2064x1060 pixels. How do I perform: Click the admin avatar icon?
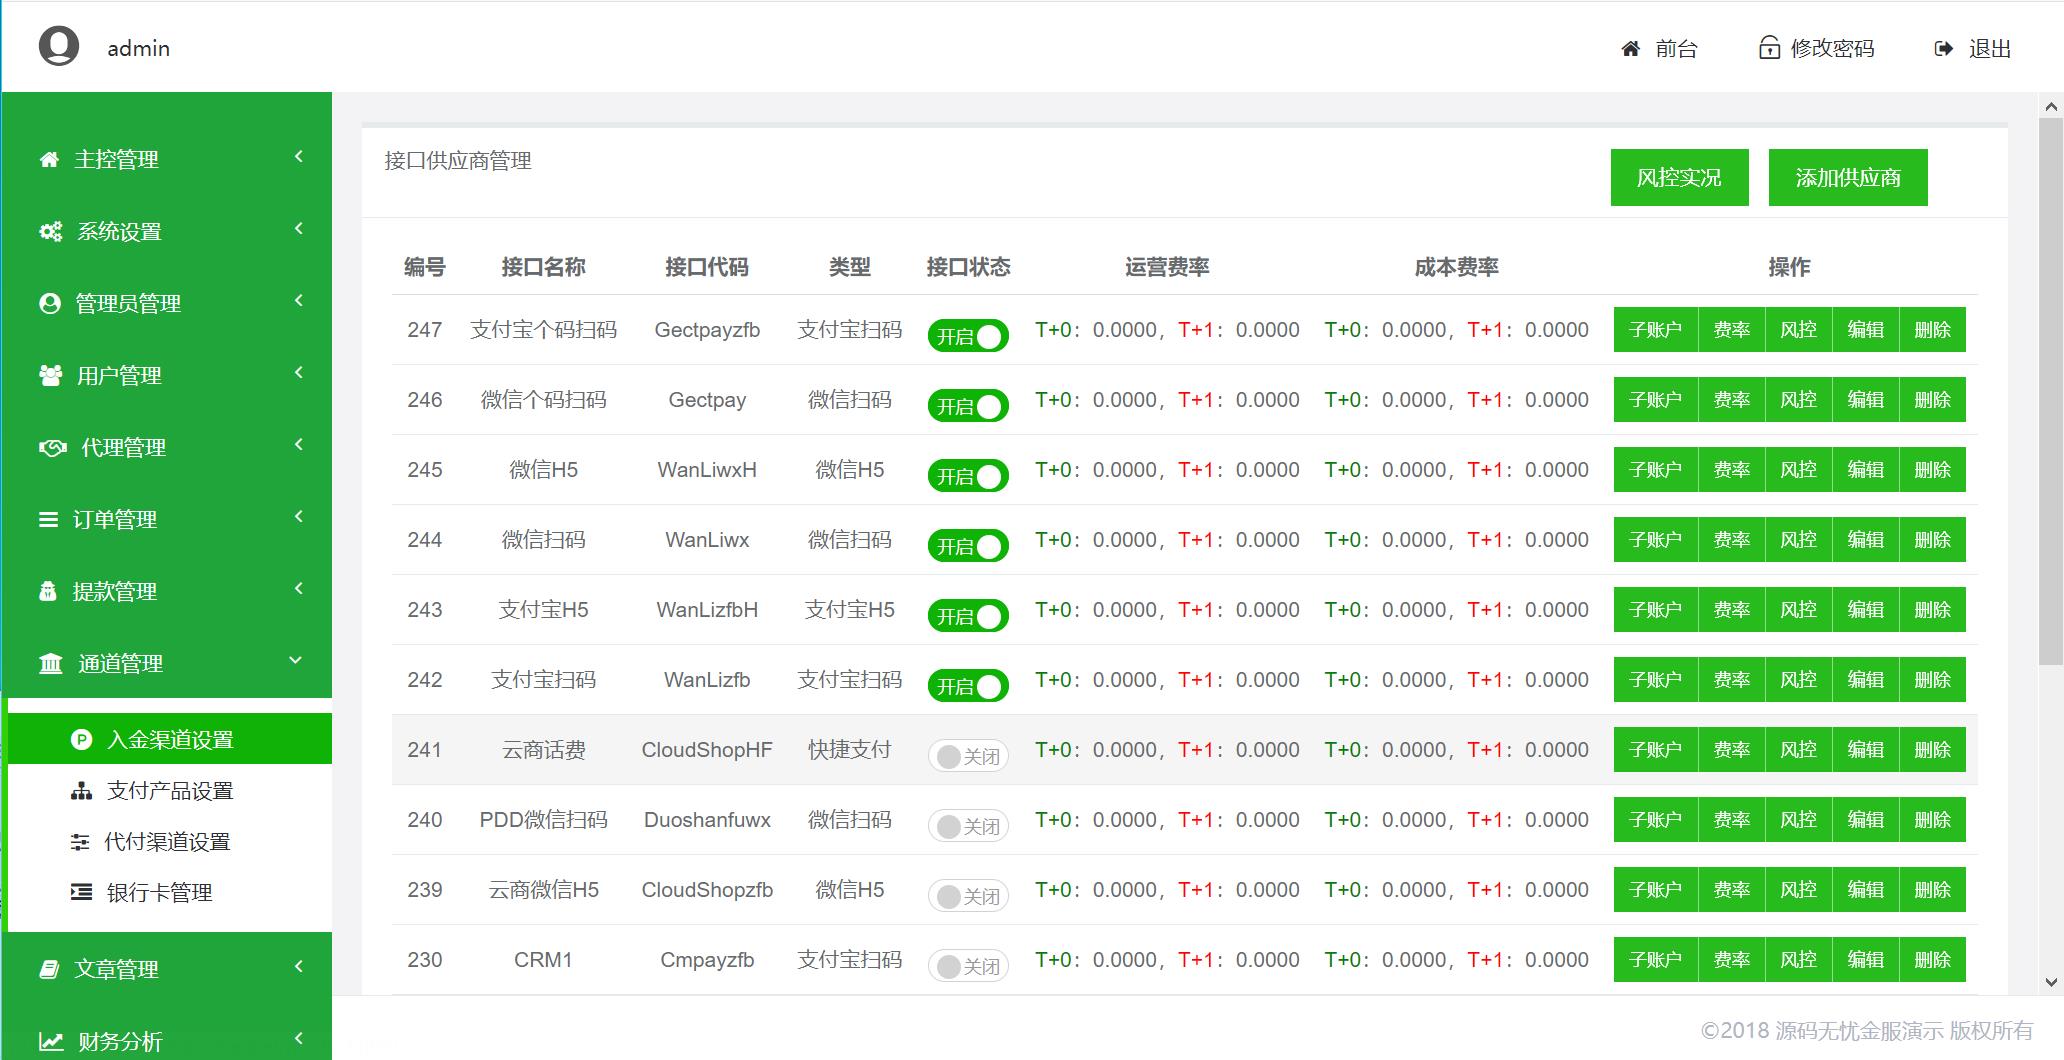[57, 47]
